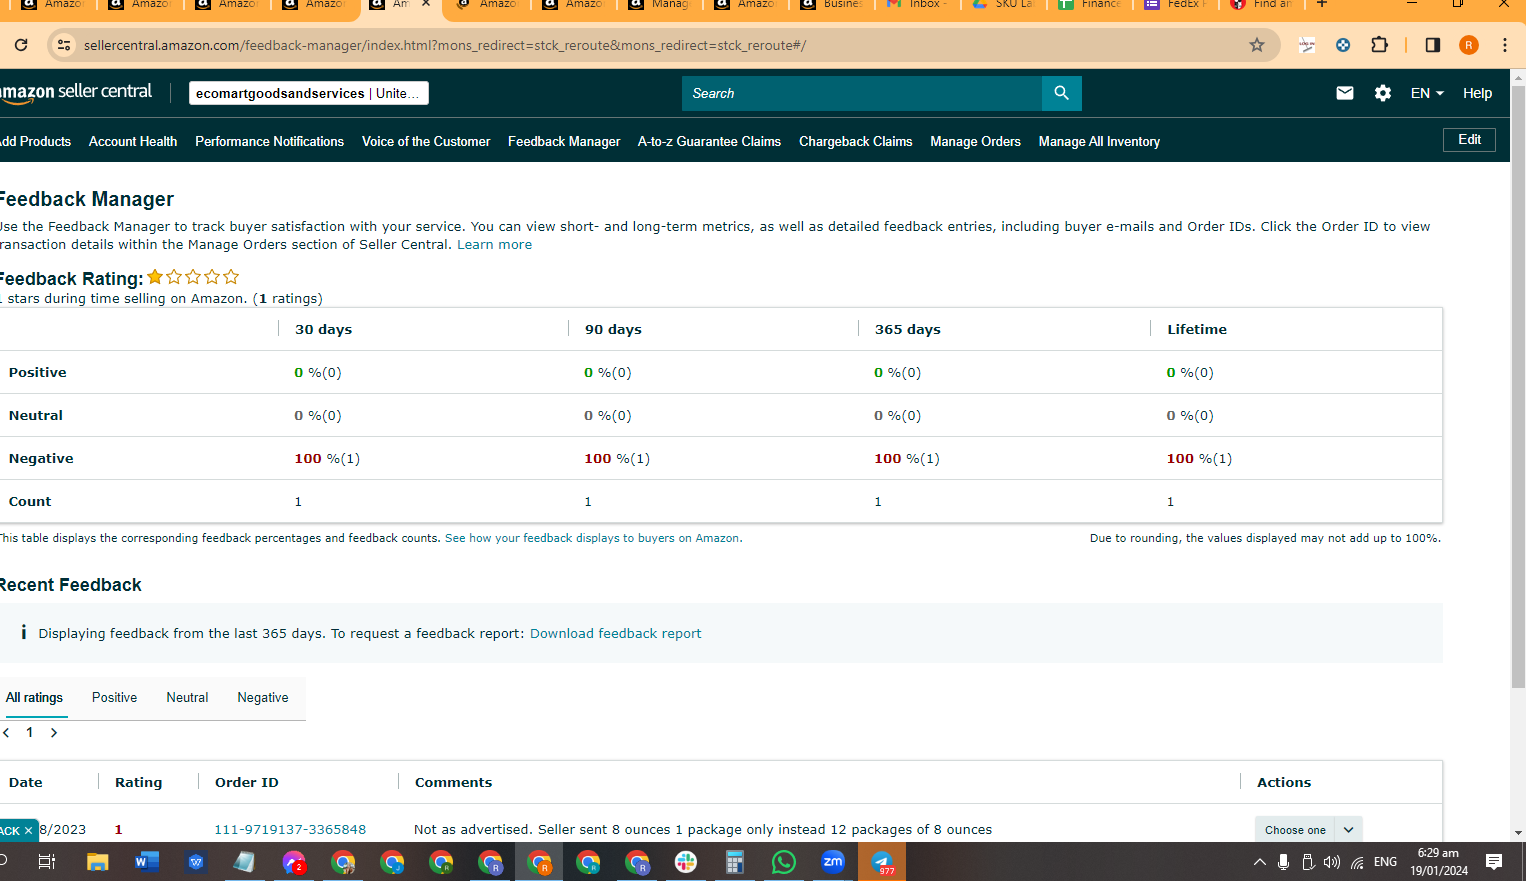1526x881 pixels.
Task: Open WhatsApp from the taskbar
Action: (784, 862)
